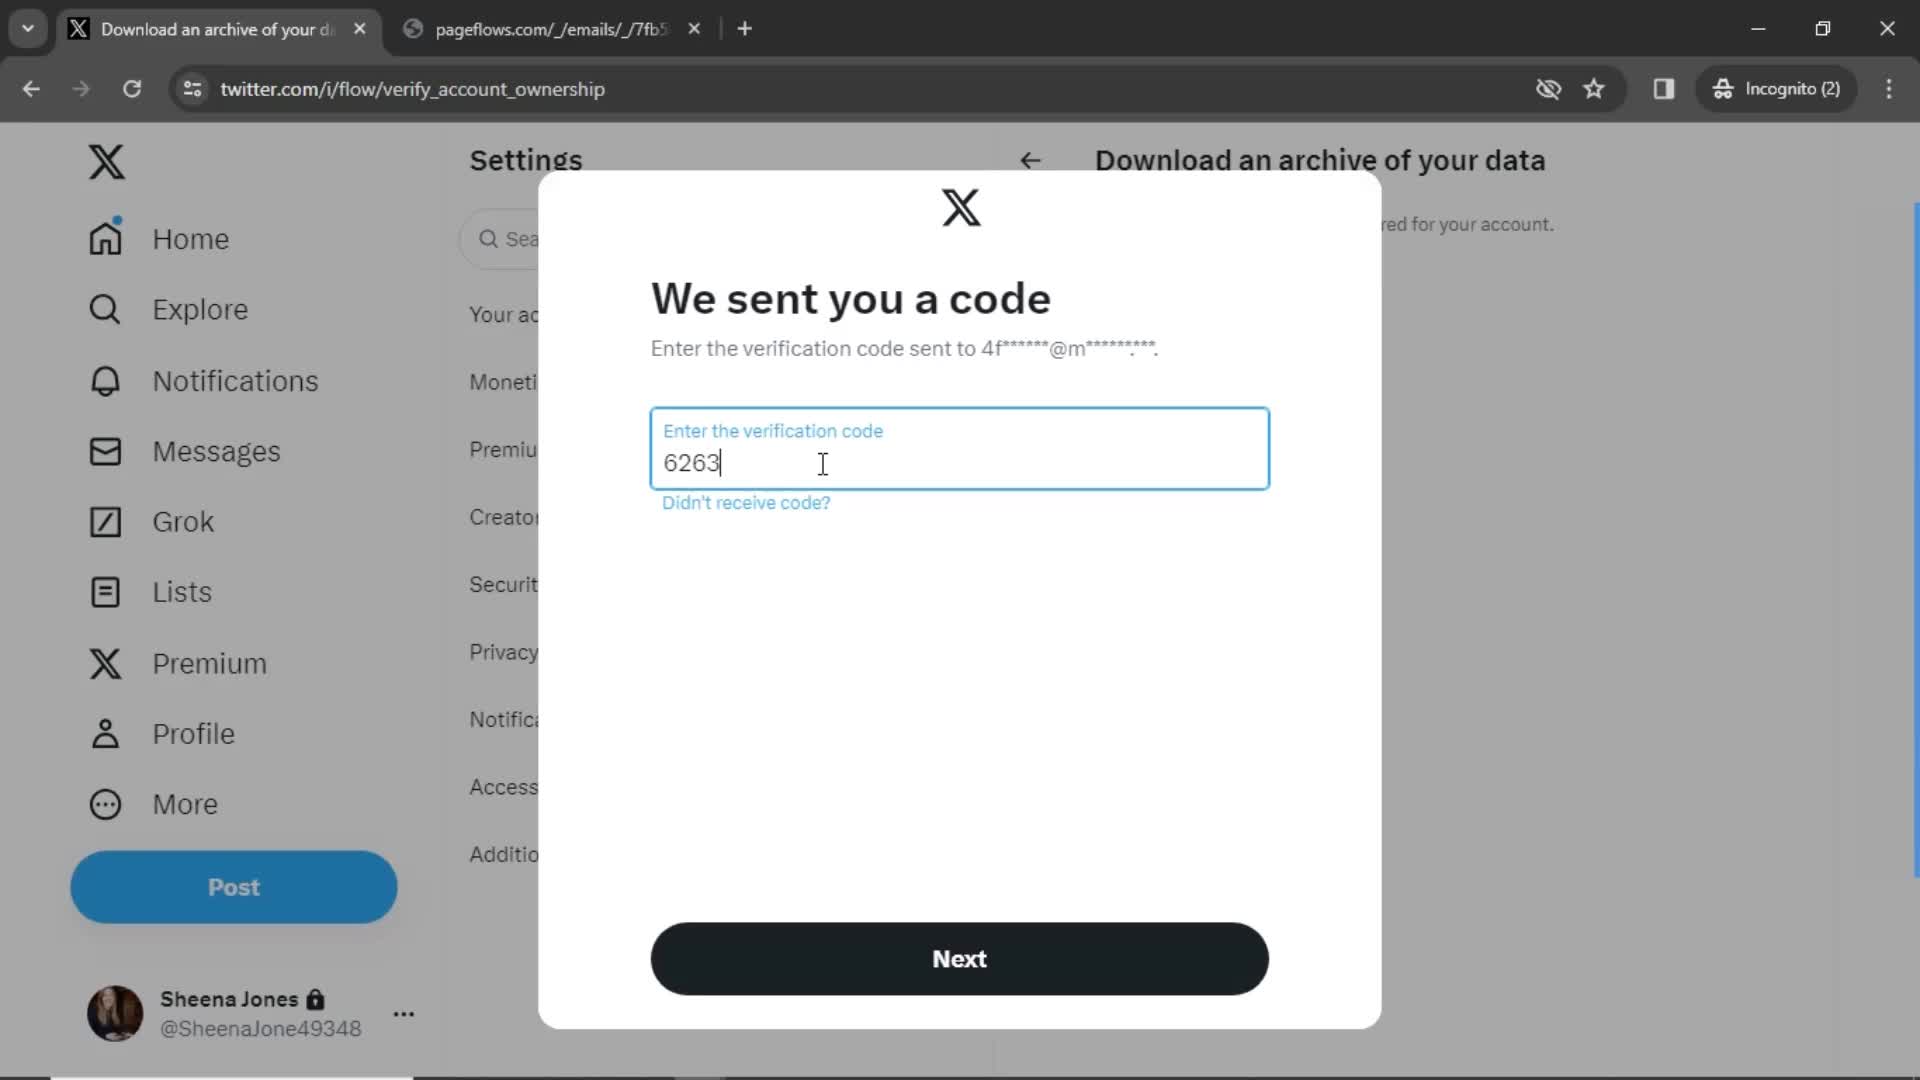
Task: Click the More option in sidebar
Action: coord(185,804)
